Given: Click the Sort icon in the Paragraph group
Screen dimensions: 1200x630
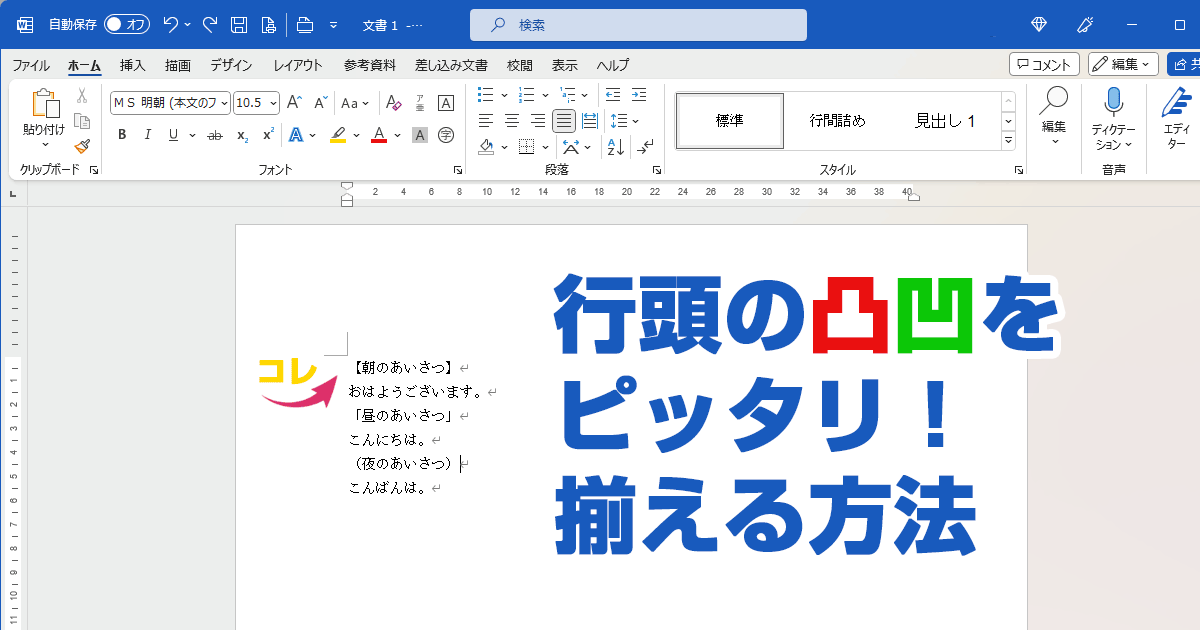Looking at the screenshot, I should 616,147.
